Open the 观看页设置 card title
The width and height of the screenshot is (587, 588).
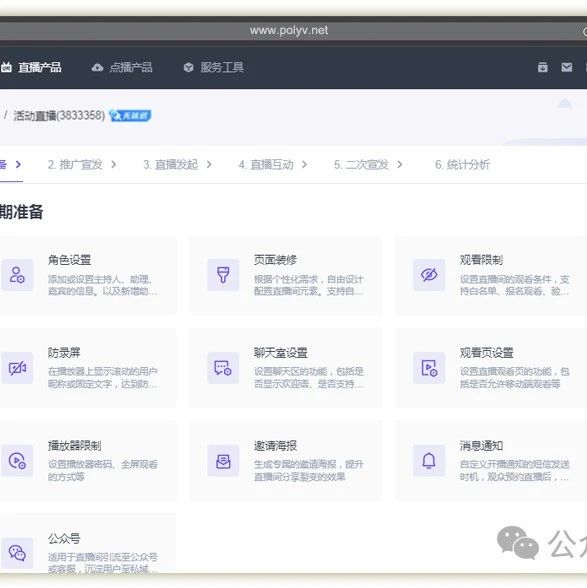(486, 352)
